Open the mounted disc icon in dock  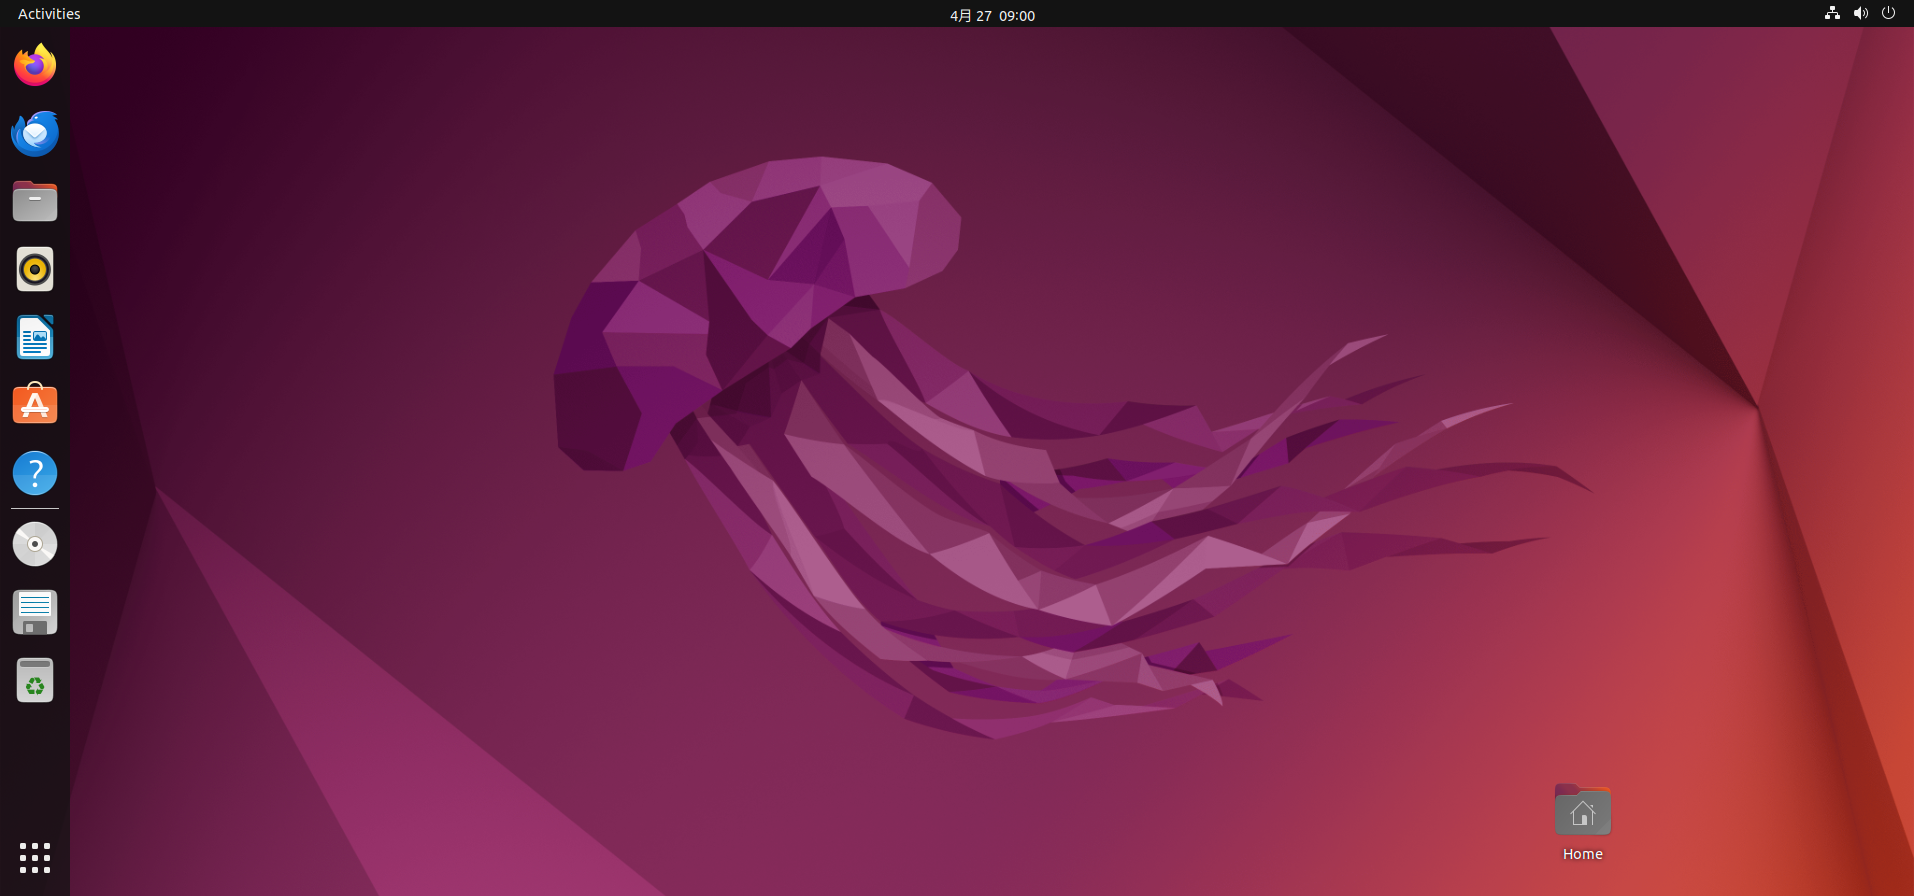35,544
